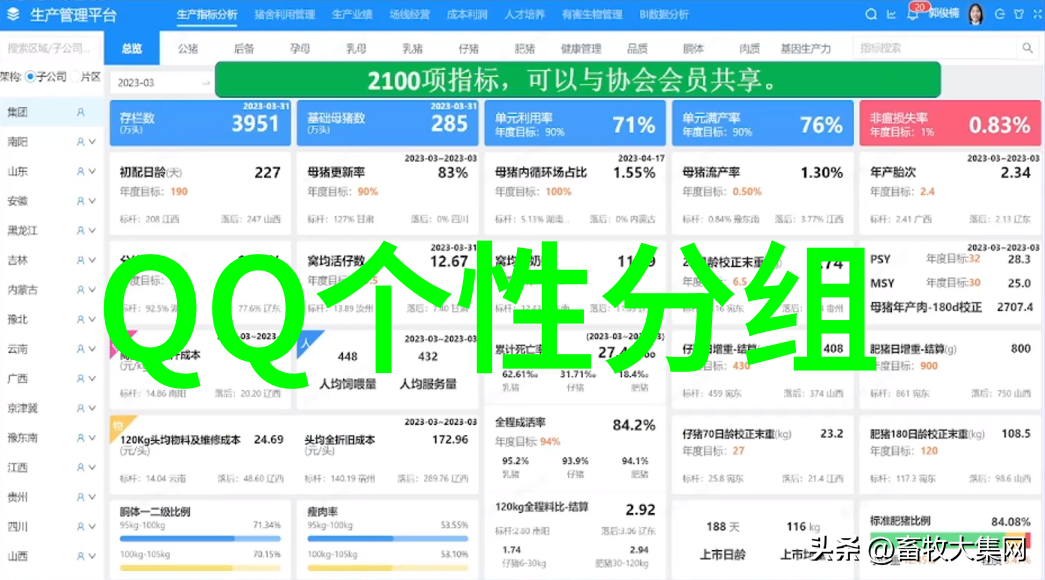This screenshot has width=1045, height=580.
Task: Open the 单元满产率 summary card
Action: pyautogui.click(x=762, y=123)
